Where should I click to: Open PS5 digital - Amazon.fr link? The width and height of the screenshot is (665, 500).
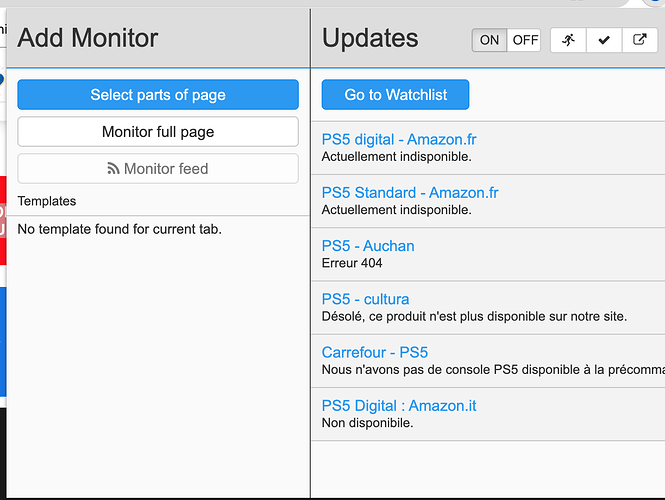click(x=399, y=140)
